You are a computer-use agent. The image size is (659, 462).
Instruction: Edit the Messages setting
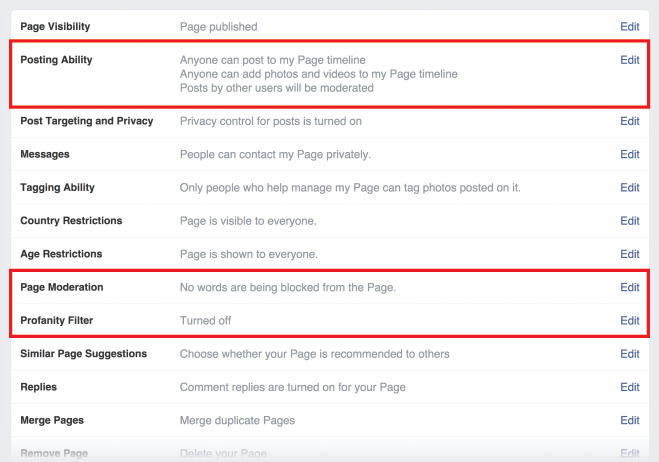click(630, 154)
